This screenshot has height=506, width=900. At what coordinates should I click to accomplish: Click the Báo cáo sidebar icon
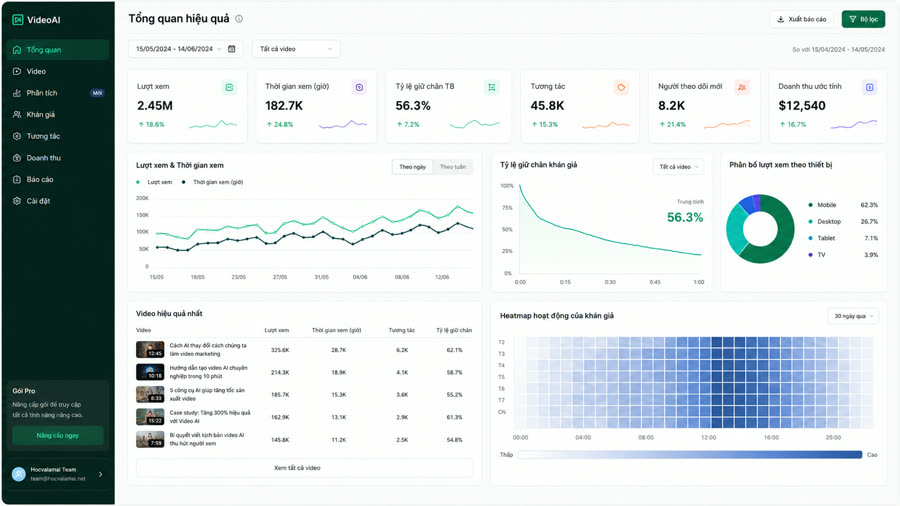[x=17, y=180]
